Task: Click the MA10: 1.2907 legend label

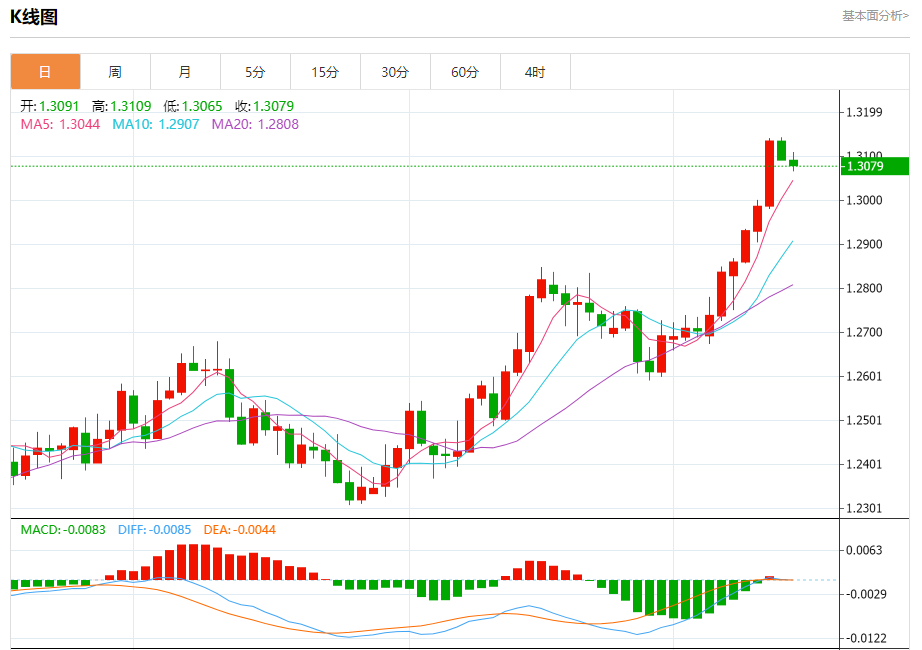Action: 156,124
